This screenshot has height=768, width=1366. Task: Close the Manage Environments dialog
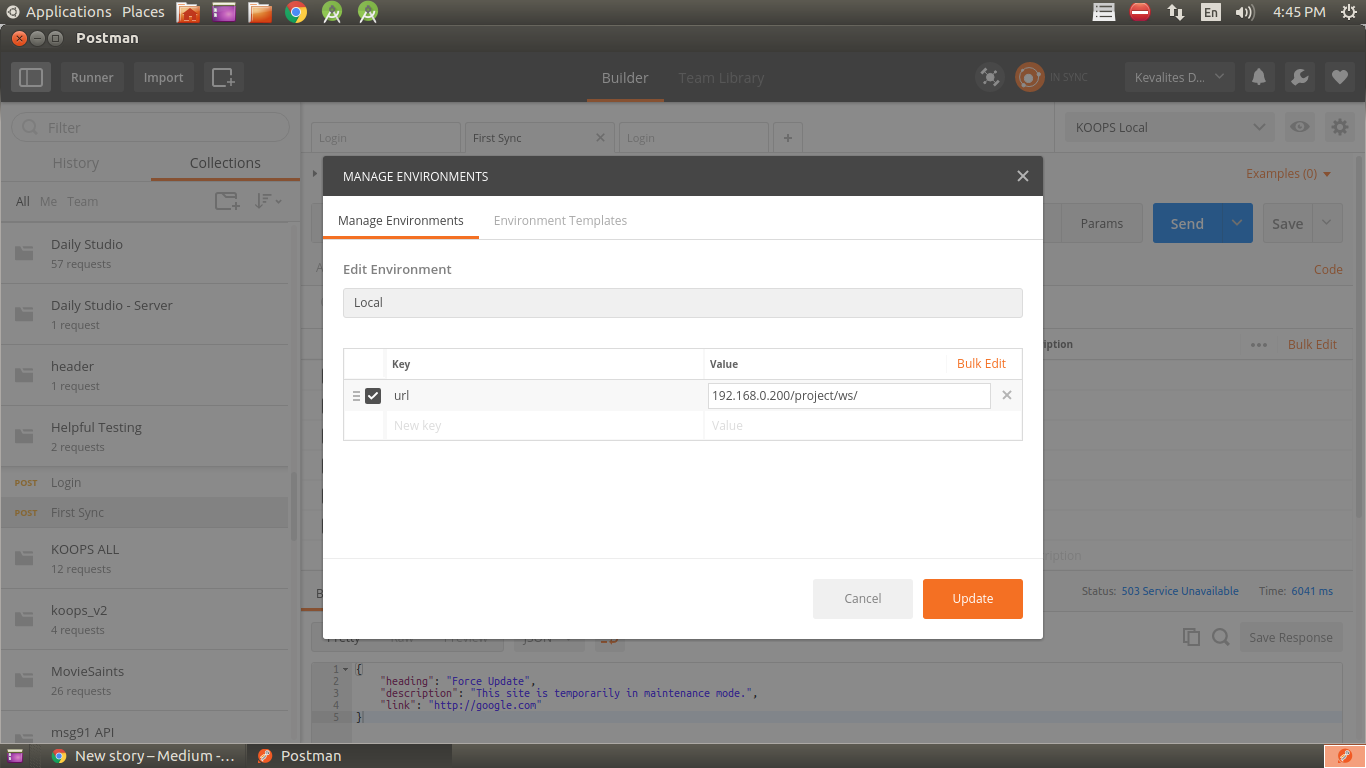coord(1022,176)
